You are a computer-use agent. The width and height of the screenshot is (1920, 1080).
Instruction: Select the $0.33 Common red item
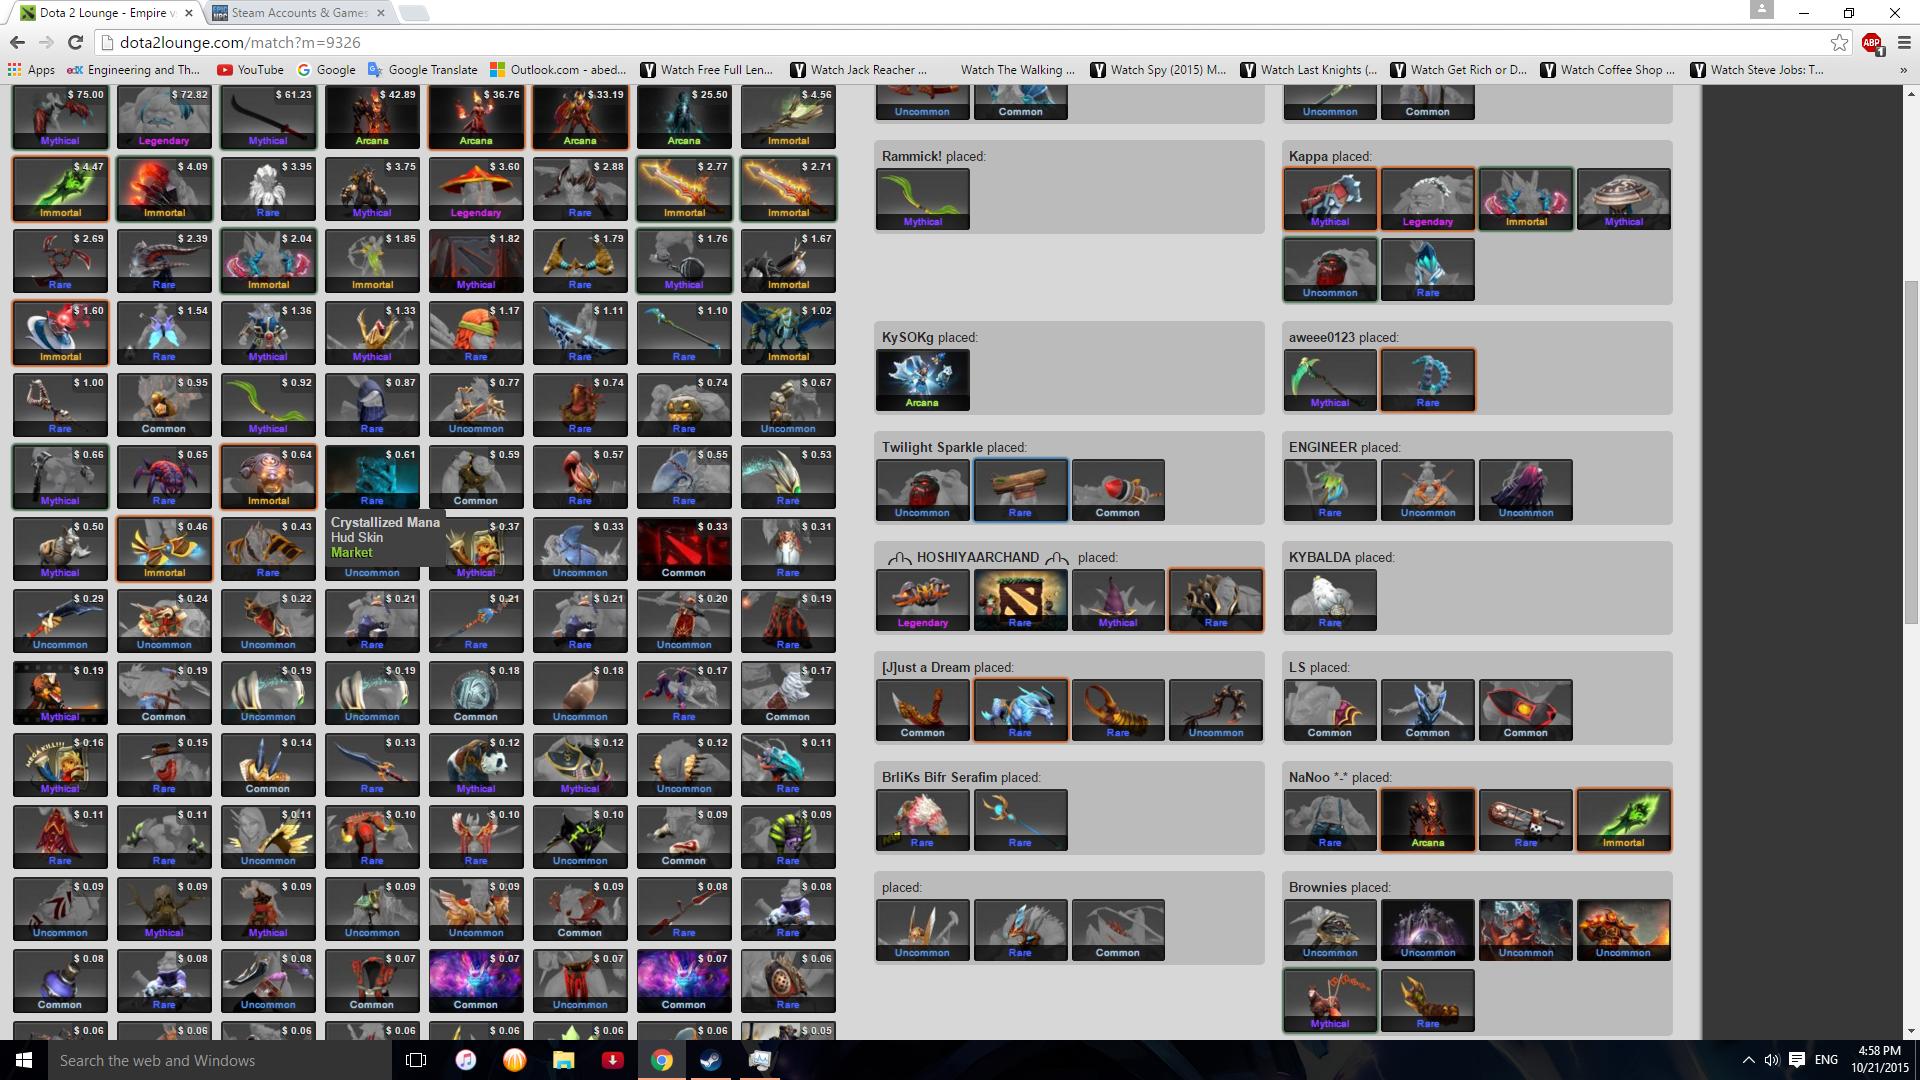(684, 549)
